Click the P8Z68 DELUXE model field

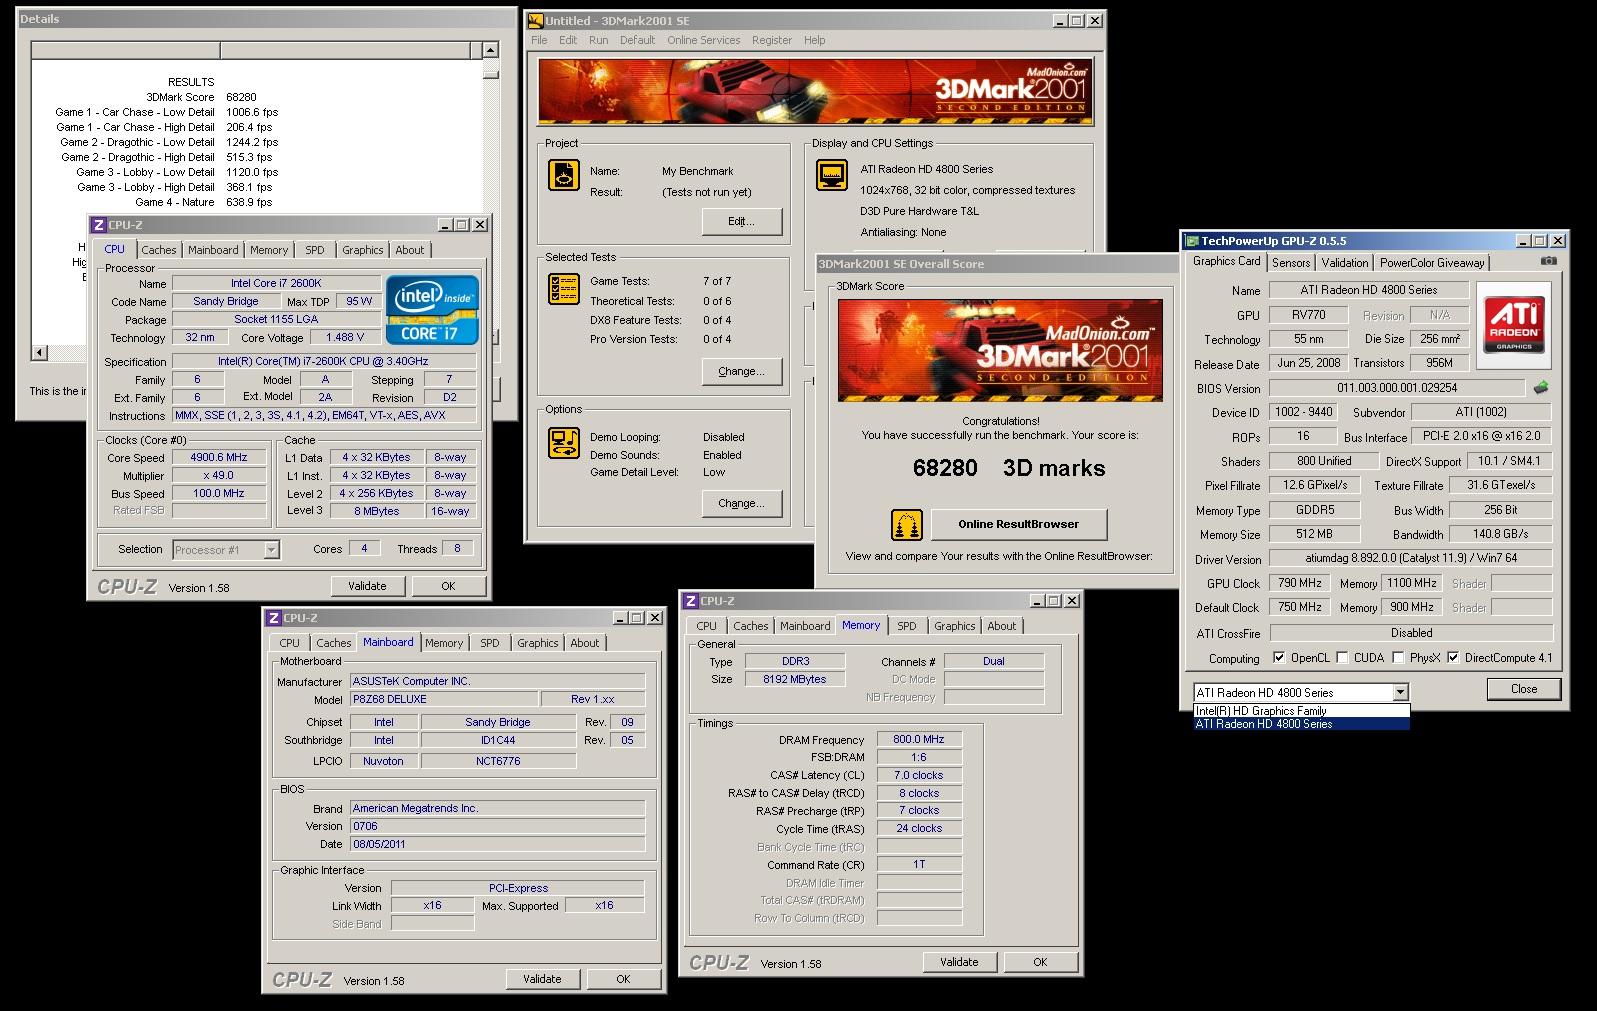(x=443, y=699)
